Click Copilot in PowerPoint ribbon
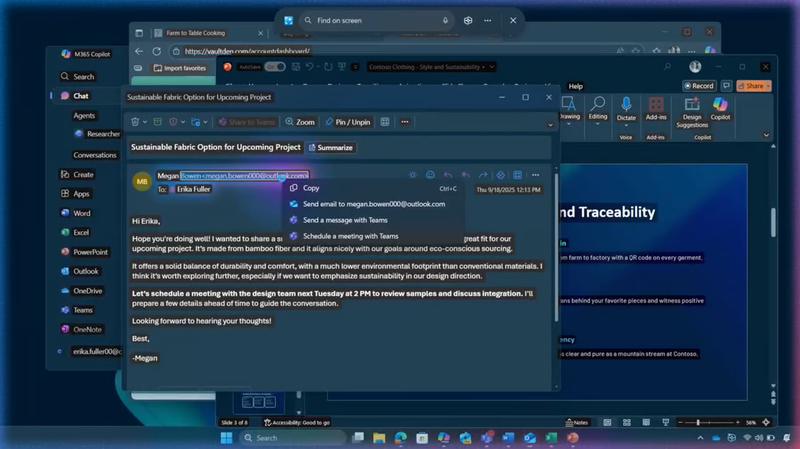Image resolution: width=800 pixels, height=449 pixels. pyautogui.click(x=720, y=109)
